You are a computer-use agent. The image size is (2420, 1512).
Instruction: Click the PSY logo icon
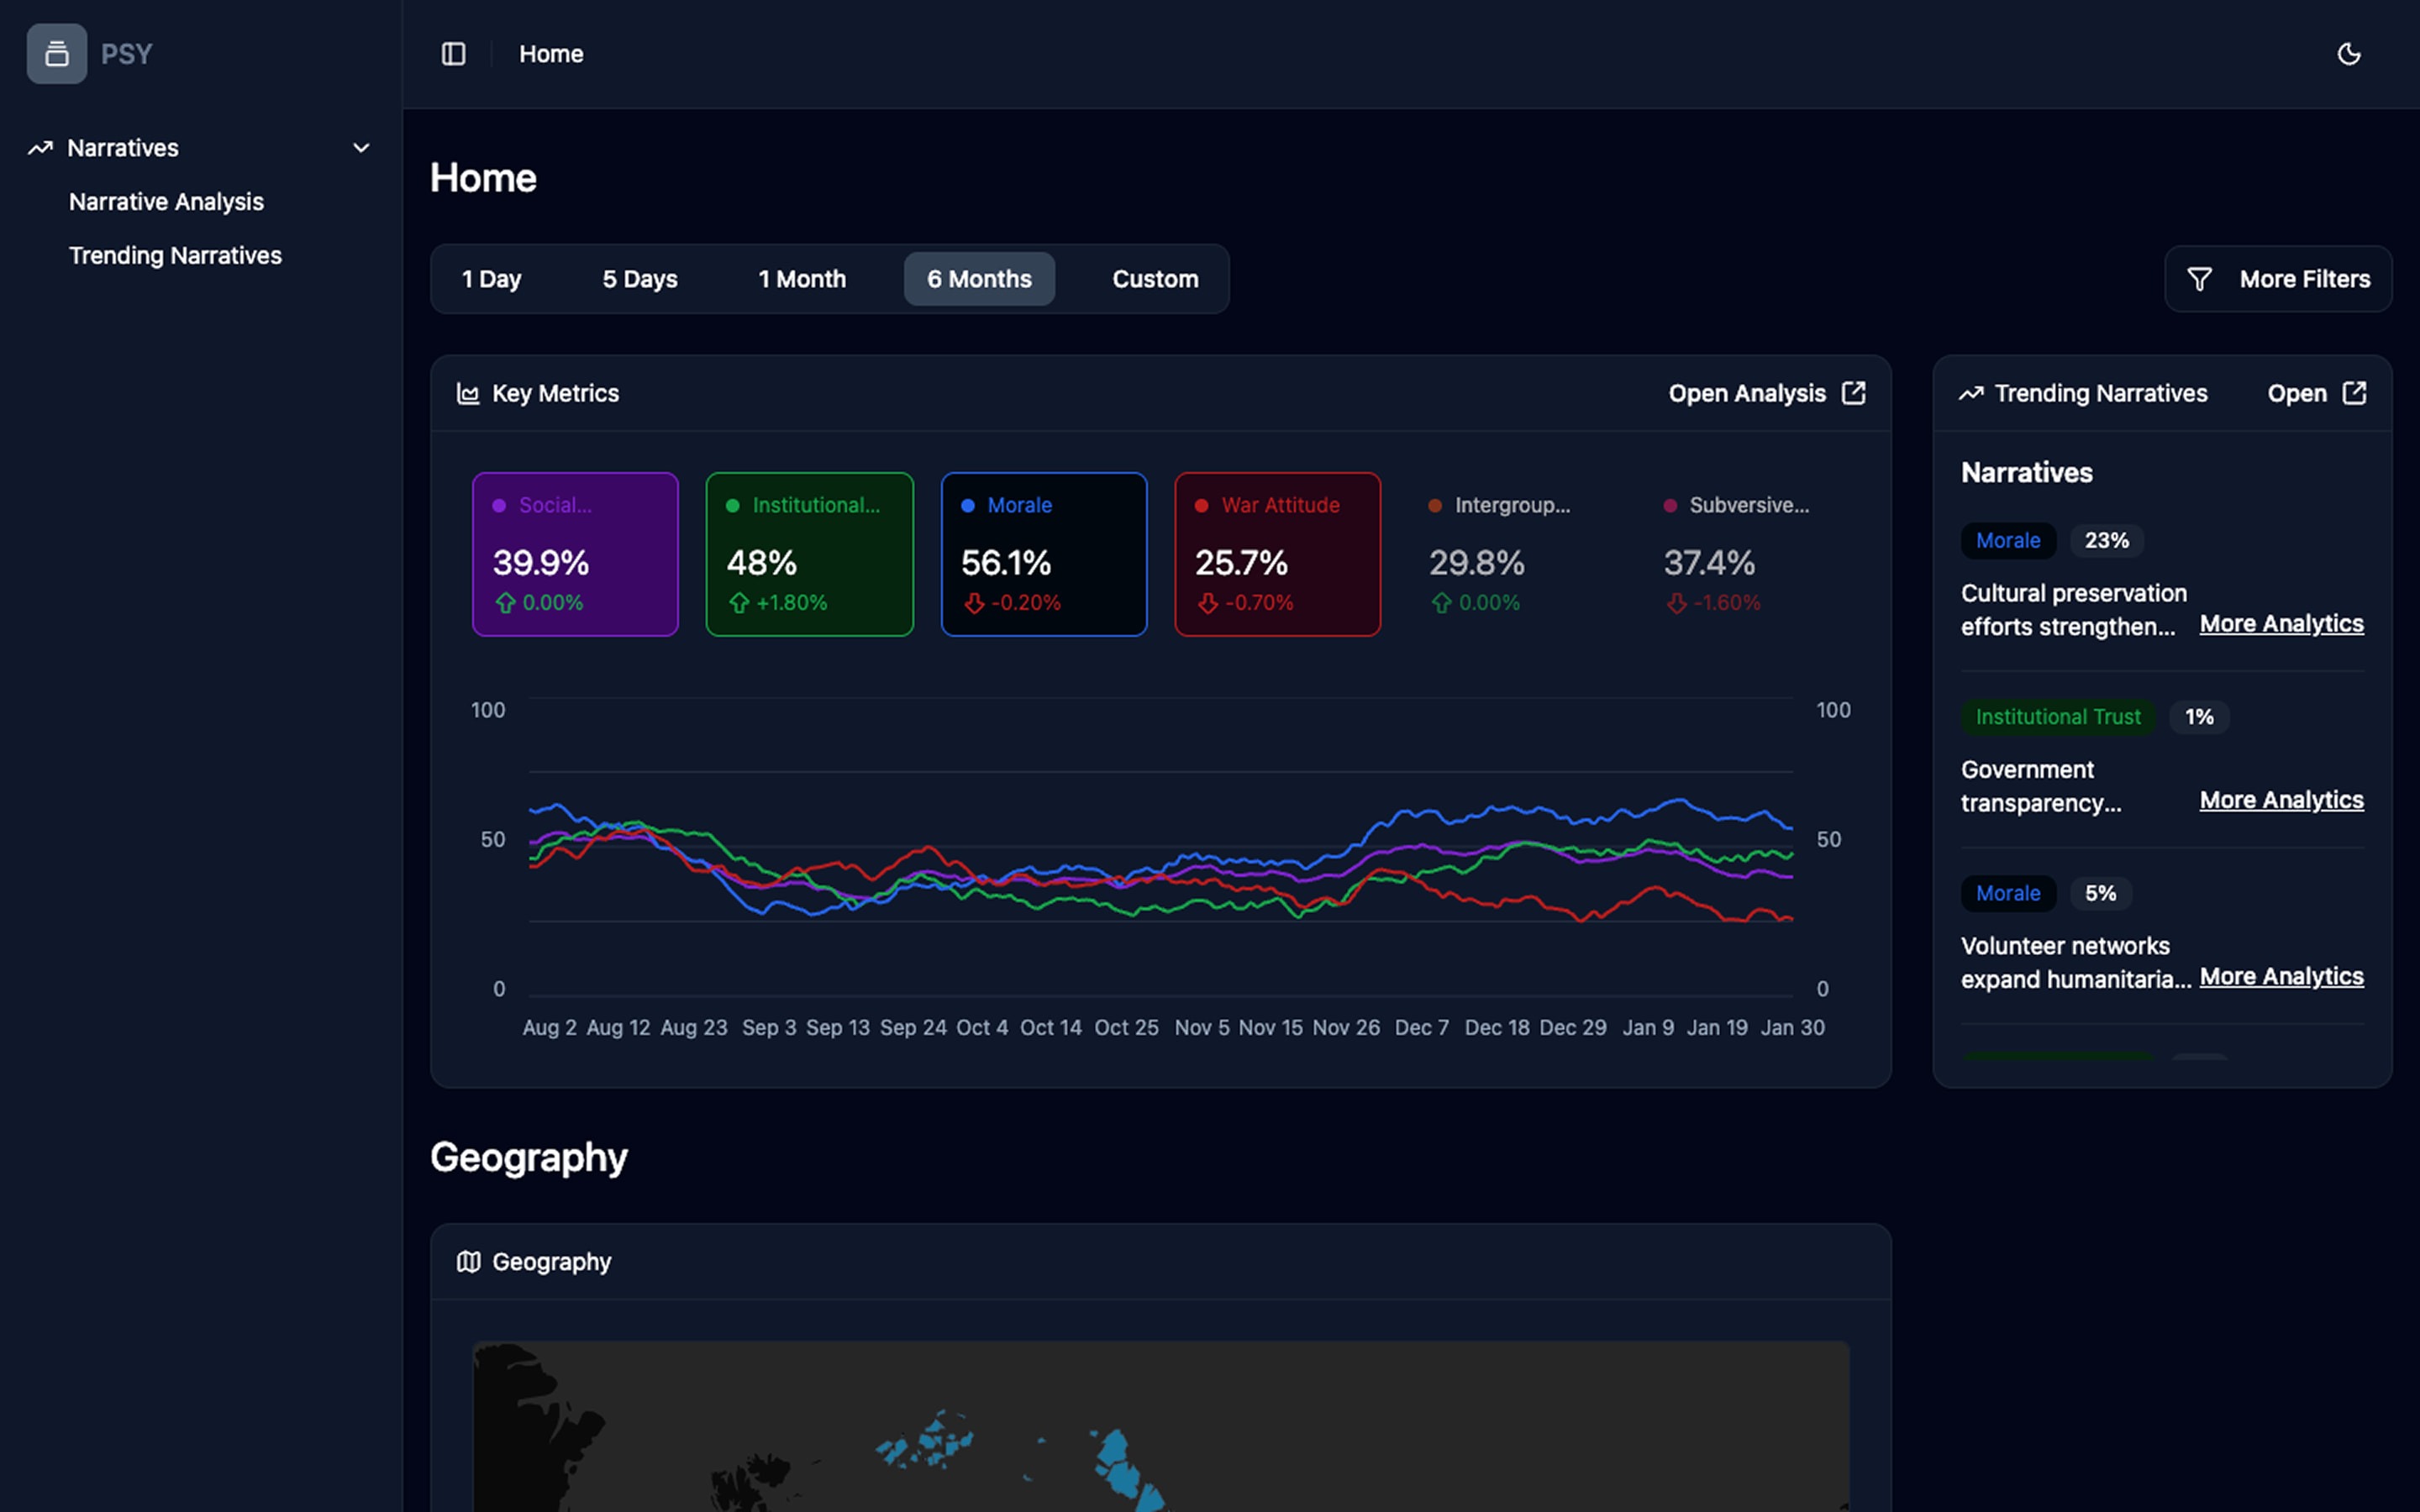click(x=57, y=54)
